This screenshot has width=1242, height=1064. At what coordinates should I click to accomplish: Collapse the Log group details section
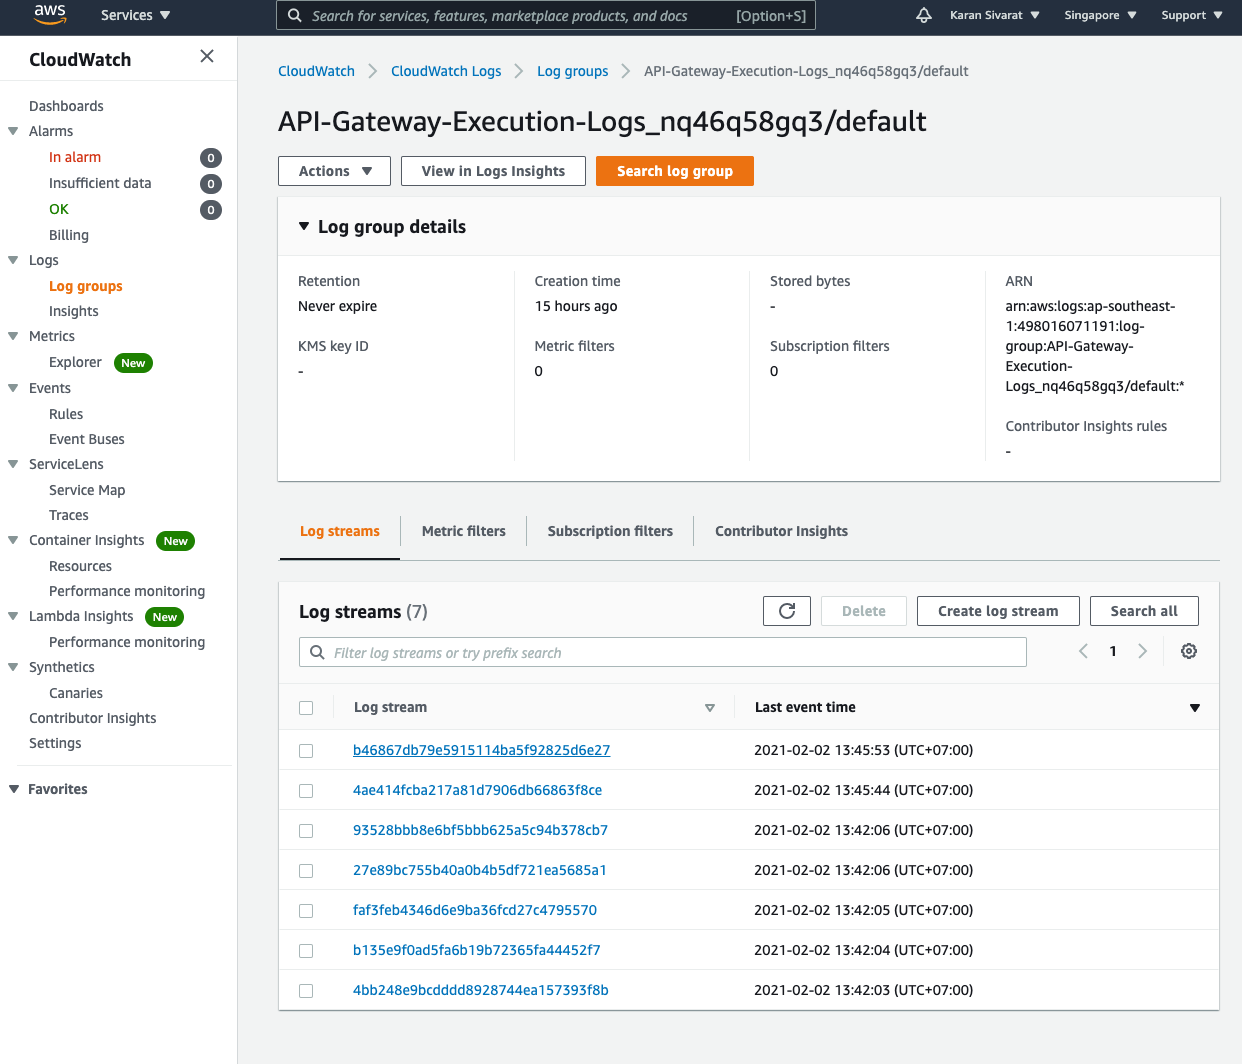tap(304, 226)
